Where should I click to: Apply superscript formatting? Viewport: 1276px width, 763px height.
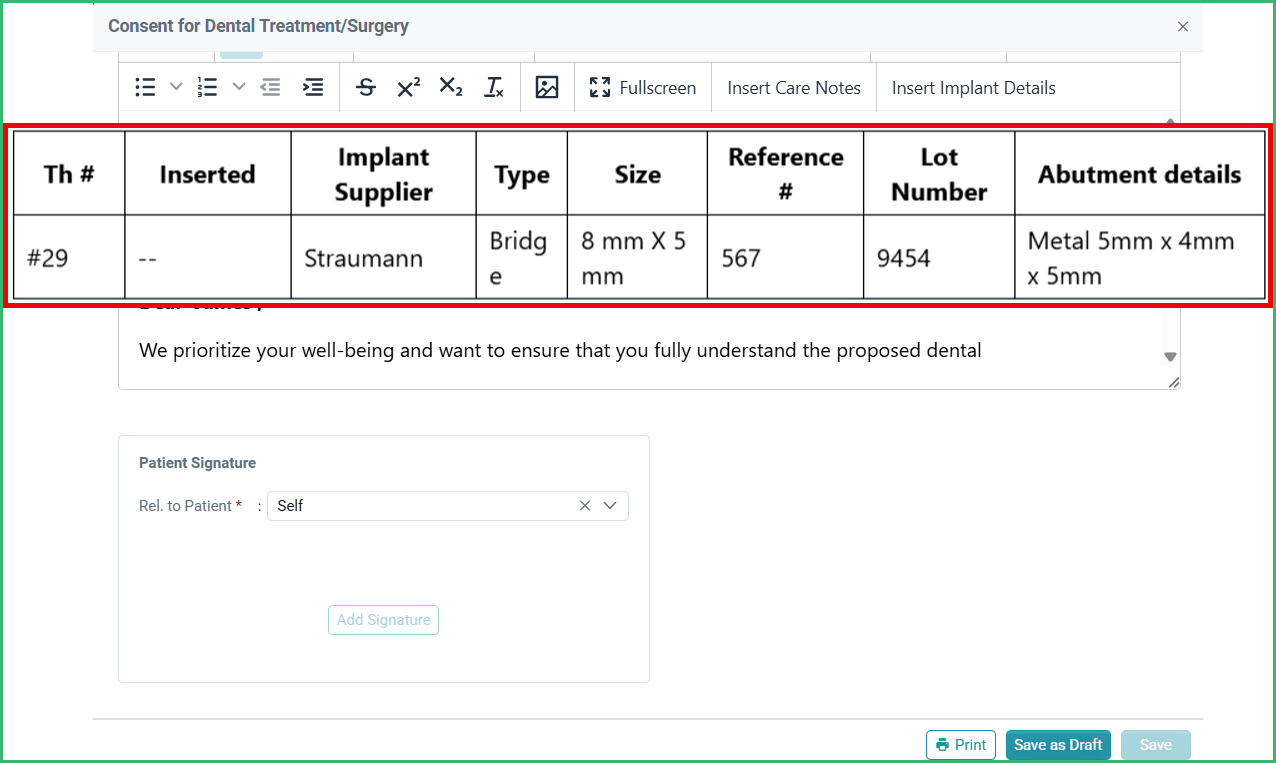(x=408, y=87)
